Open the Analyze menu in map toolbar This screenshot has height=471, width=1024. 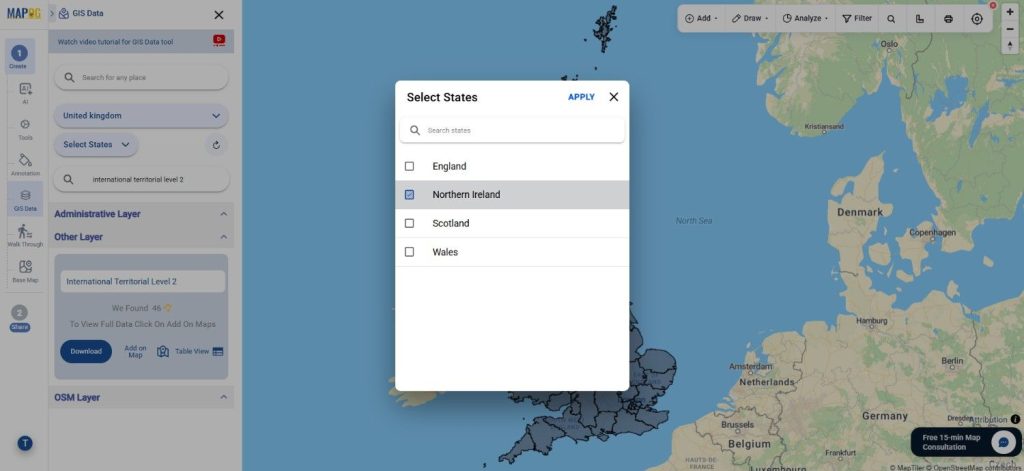coord(805,18)
